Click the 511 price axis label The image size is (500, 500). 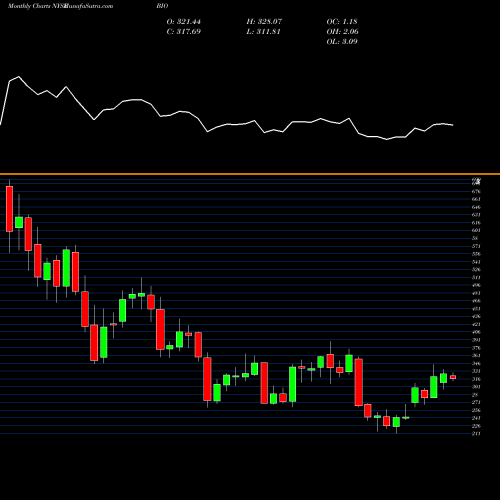[476, 277]
